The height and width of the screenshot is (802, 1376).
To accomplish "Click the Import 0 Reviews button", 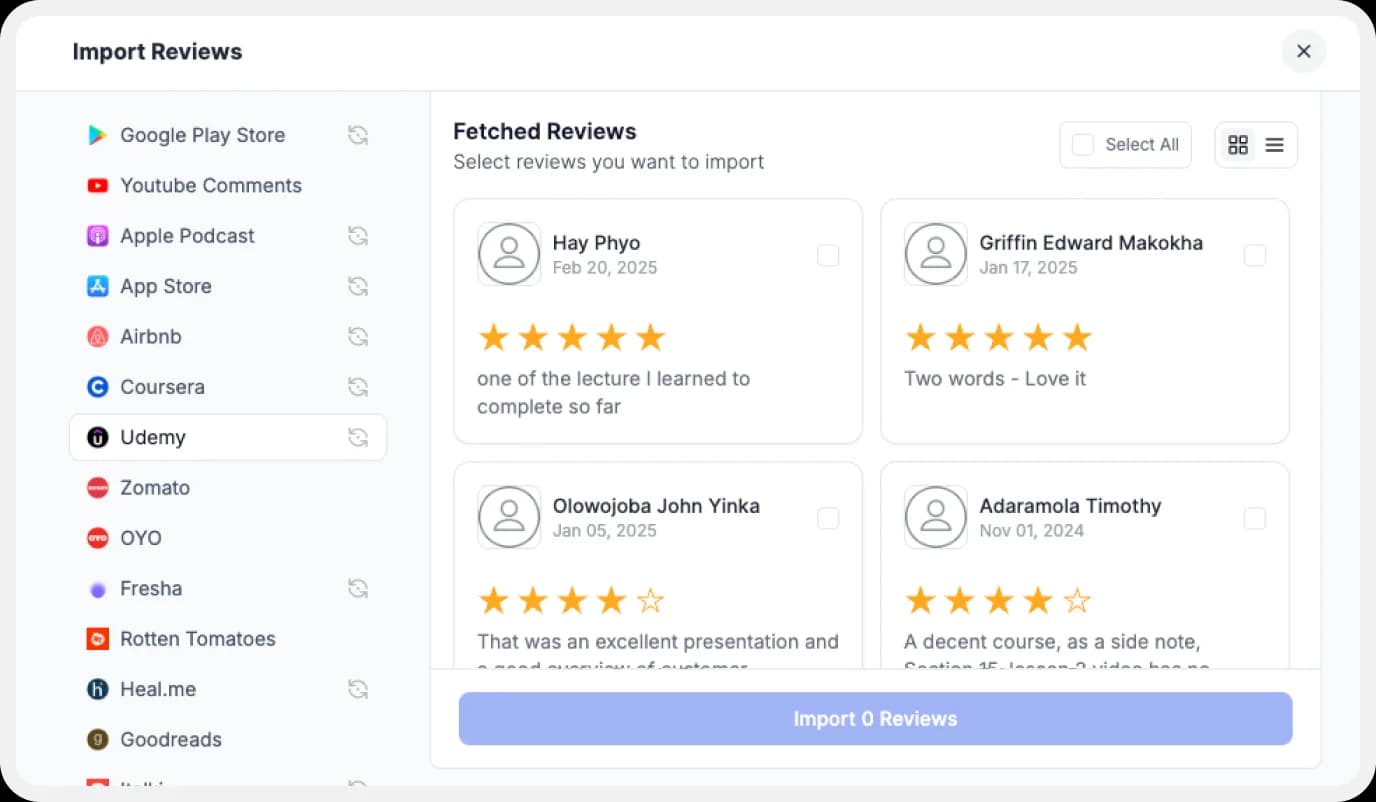I will pos(875,718).
